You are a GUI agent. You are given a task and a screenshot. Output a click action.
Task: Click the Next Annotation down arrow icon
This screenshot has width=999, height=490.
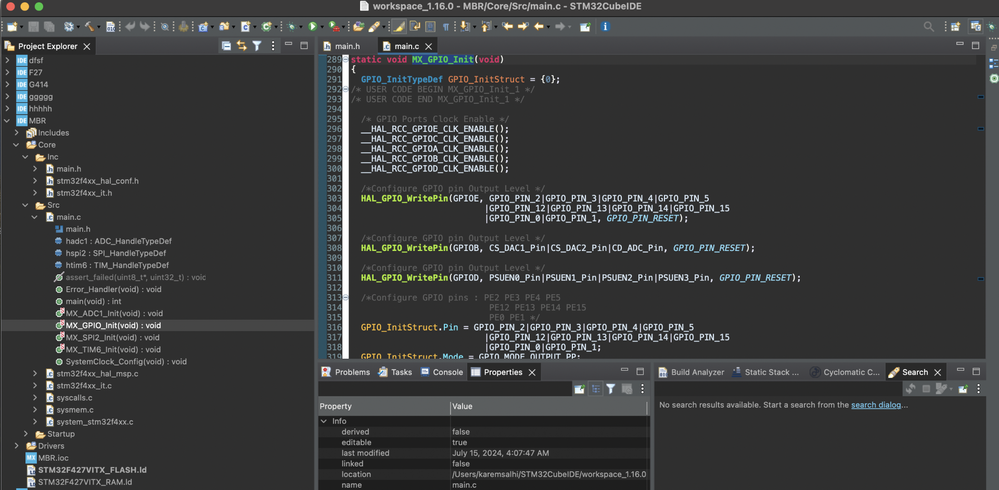(463, 27)
